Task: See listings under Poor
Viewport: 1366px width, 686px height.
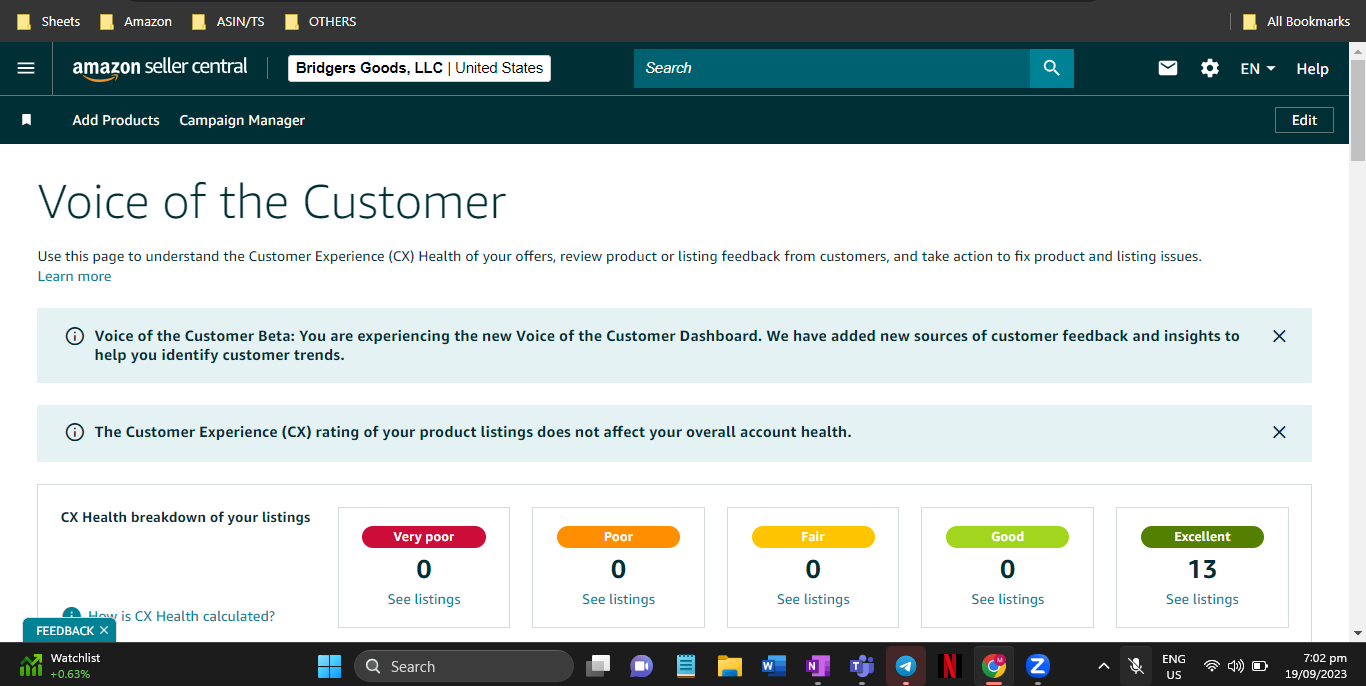Action: [x=618, y=599]
